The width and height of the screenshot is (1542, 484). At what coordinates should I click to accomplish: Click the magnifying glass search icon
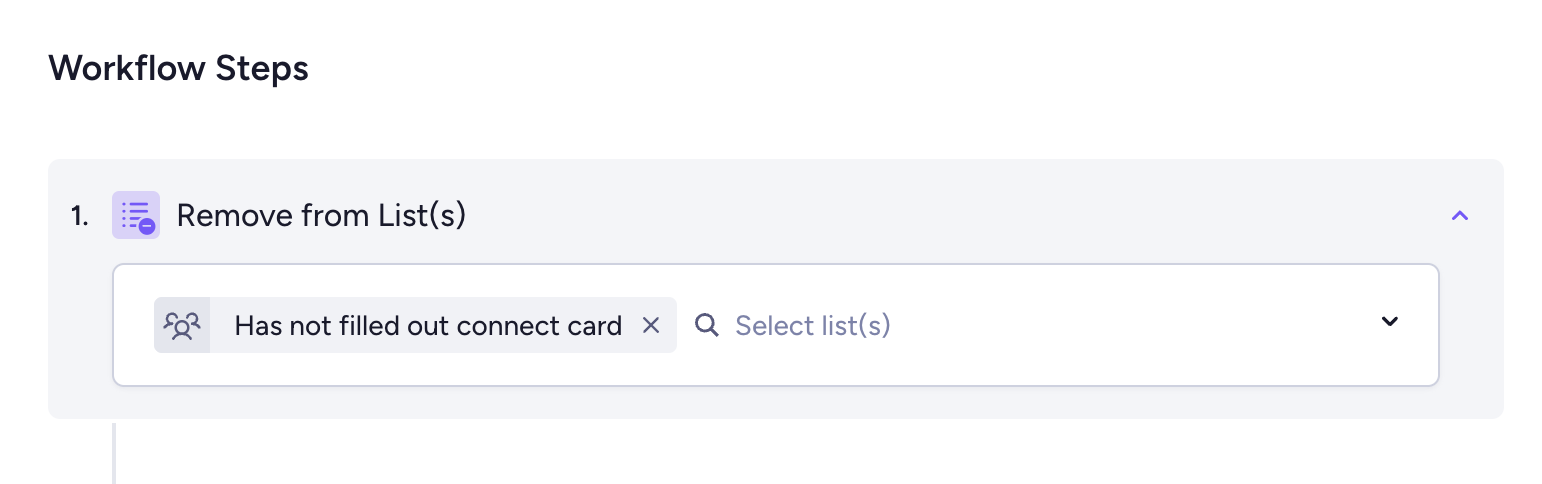pyautogui.click(x=707, y=325)
